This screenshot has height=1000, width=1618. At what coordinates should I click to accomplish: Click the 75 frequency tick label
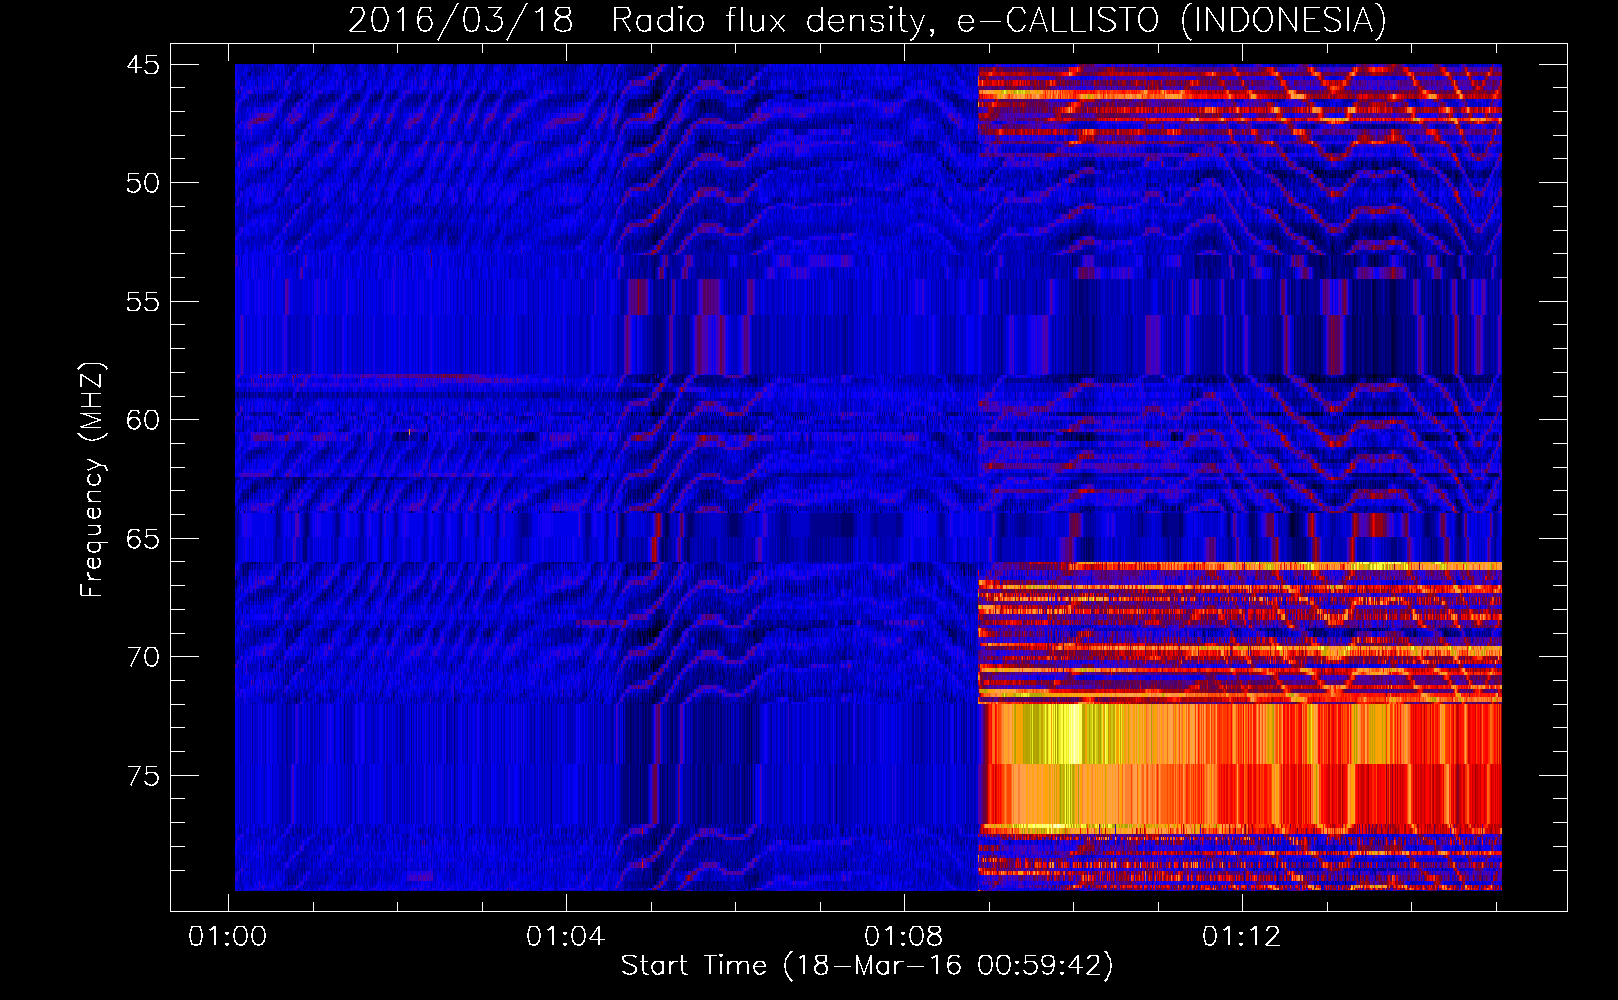[143, 776]
